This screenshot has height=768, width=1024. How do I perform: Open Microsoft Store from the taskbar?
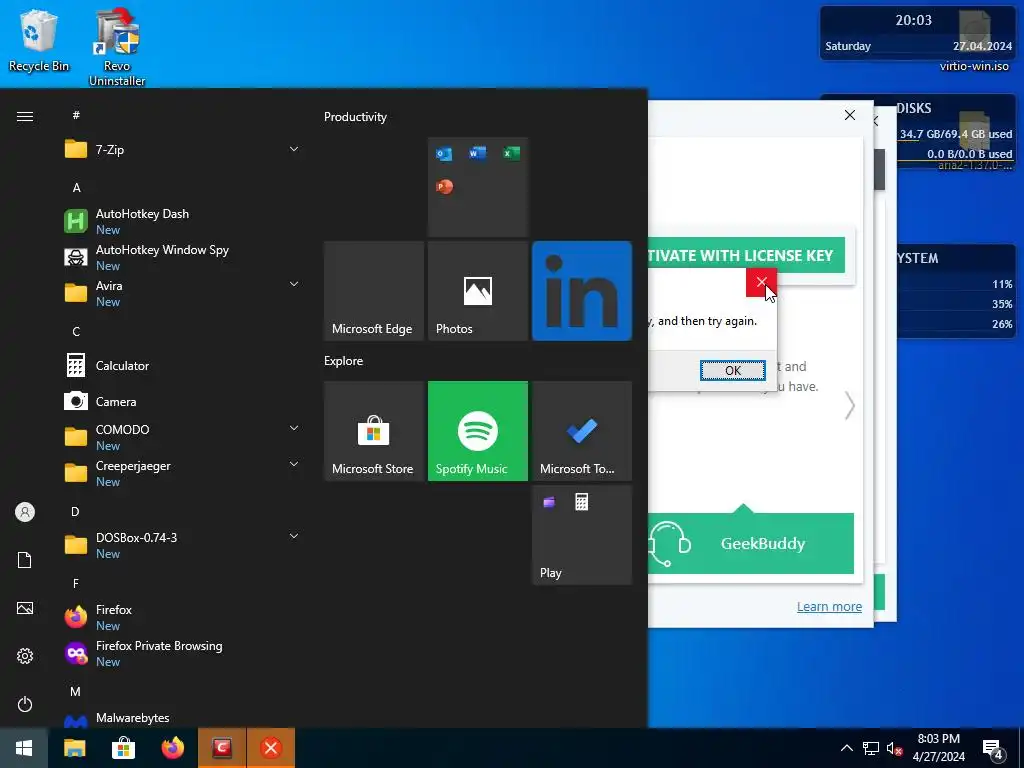pos(123,748)
